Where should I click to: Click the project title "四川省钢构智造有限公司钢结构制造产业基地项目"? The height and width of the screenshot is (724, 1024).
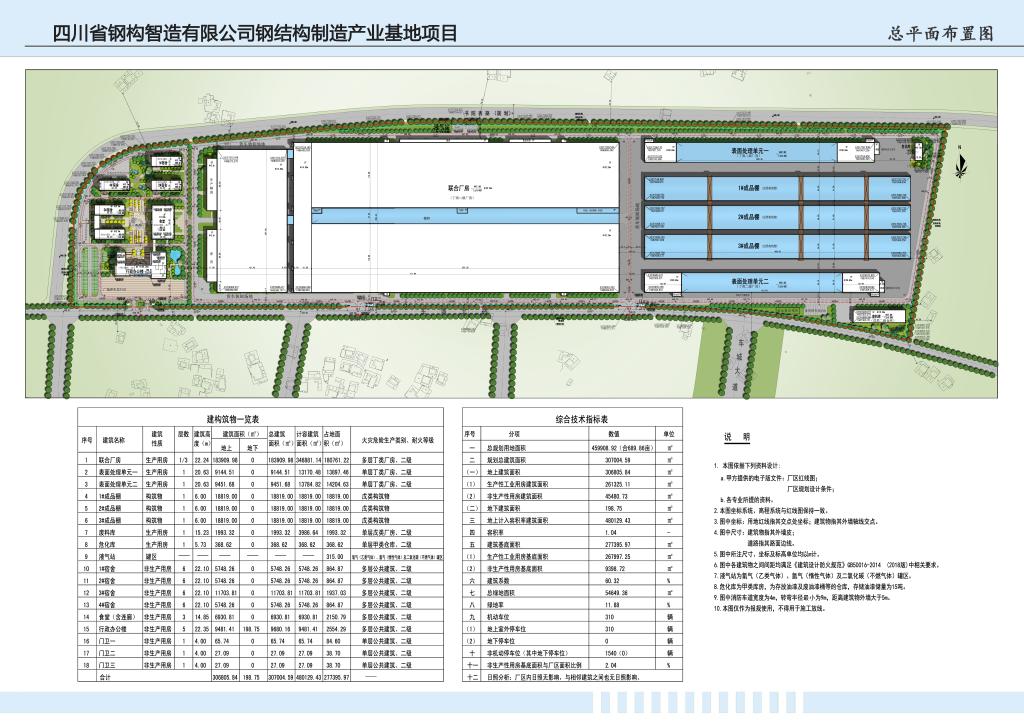(255, 33)
